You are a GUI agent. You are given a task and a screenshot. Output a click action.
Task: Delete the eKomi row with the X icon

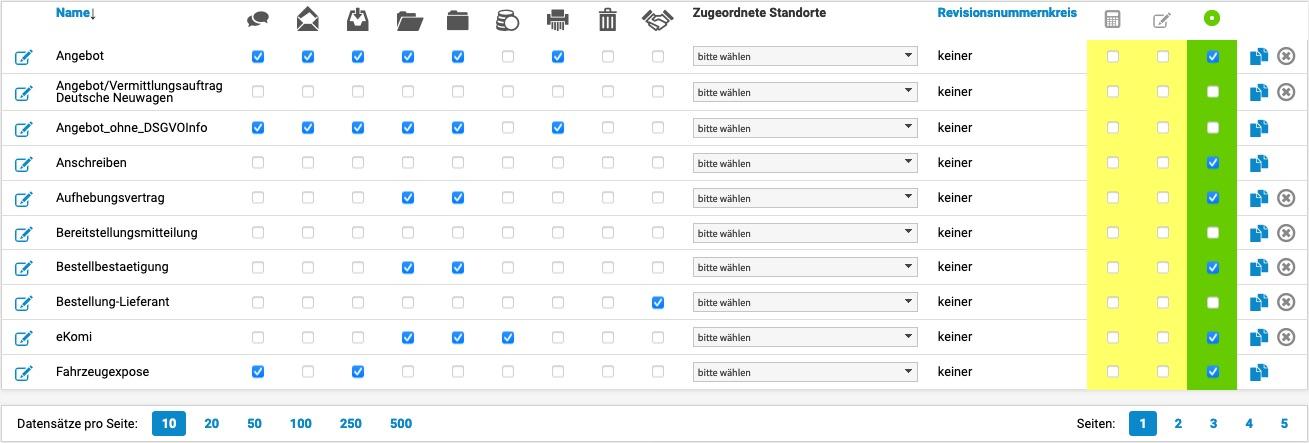(x=1287, y=337)
